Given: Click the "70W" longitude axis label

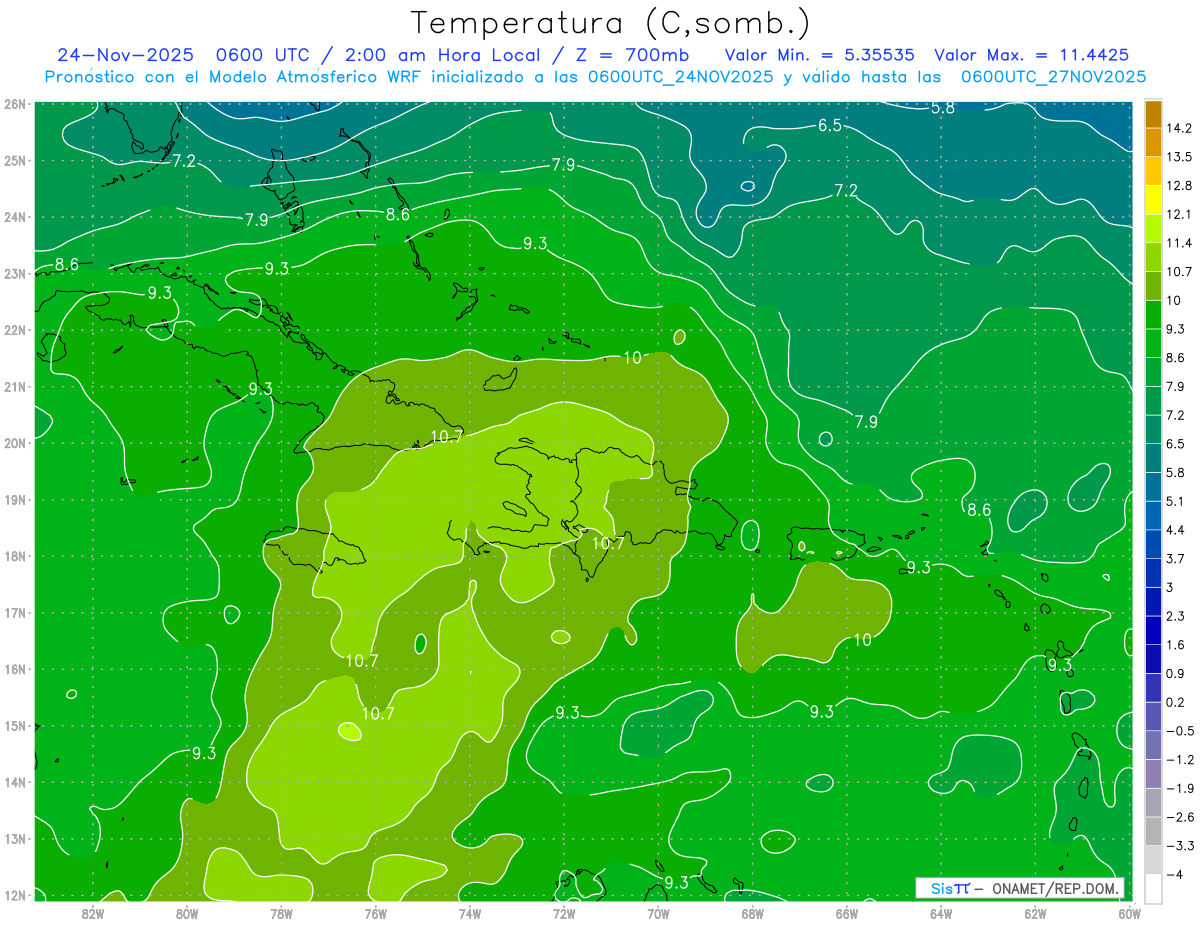Looking at the screenshot, I should [x=658, y=913].
